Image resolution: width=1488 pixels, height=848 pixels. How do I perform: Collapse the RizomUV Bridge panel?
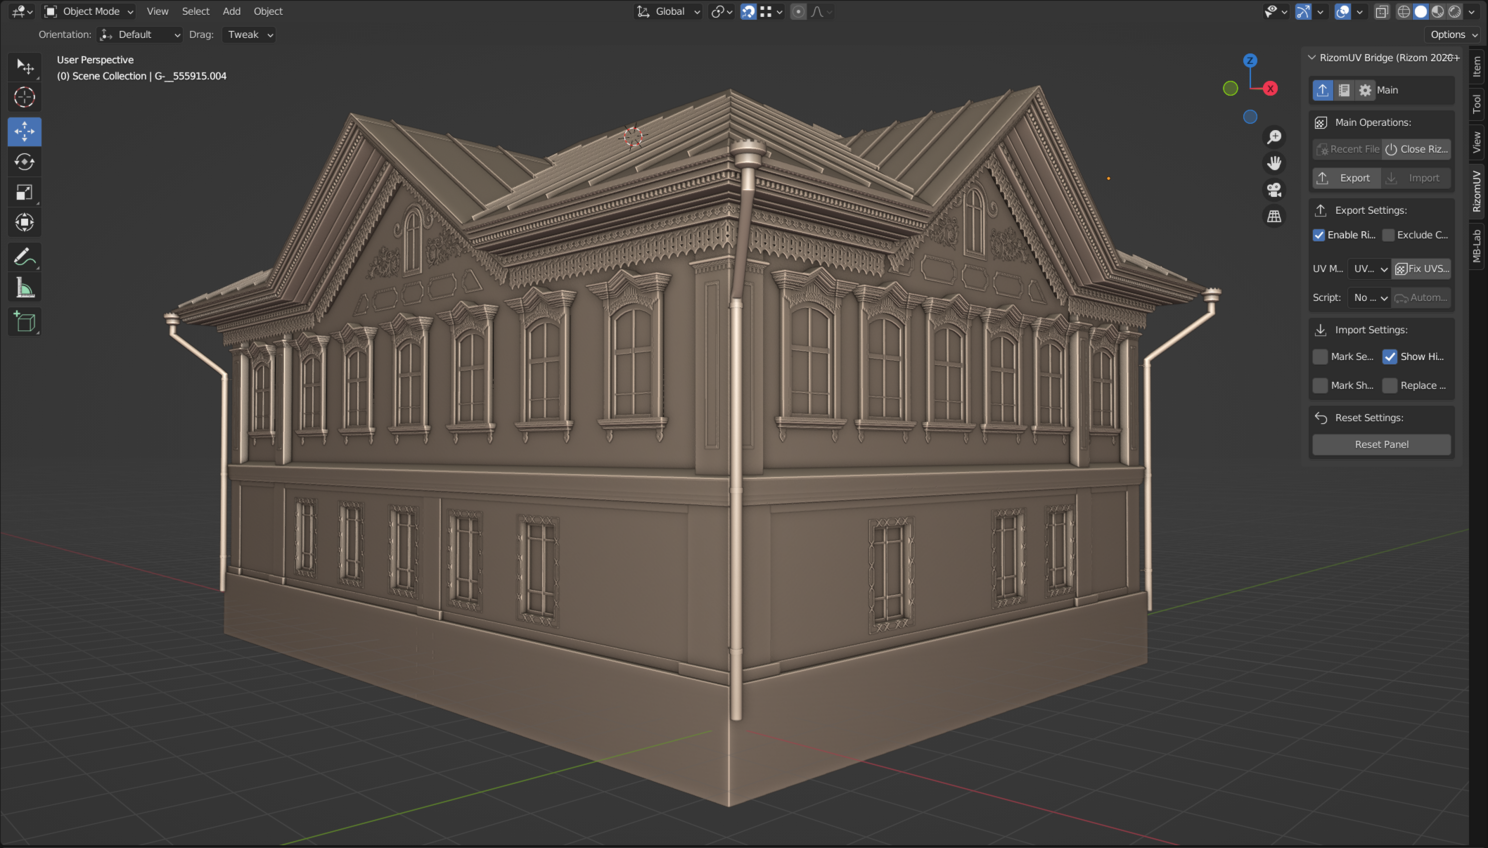coord(1312,58)
